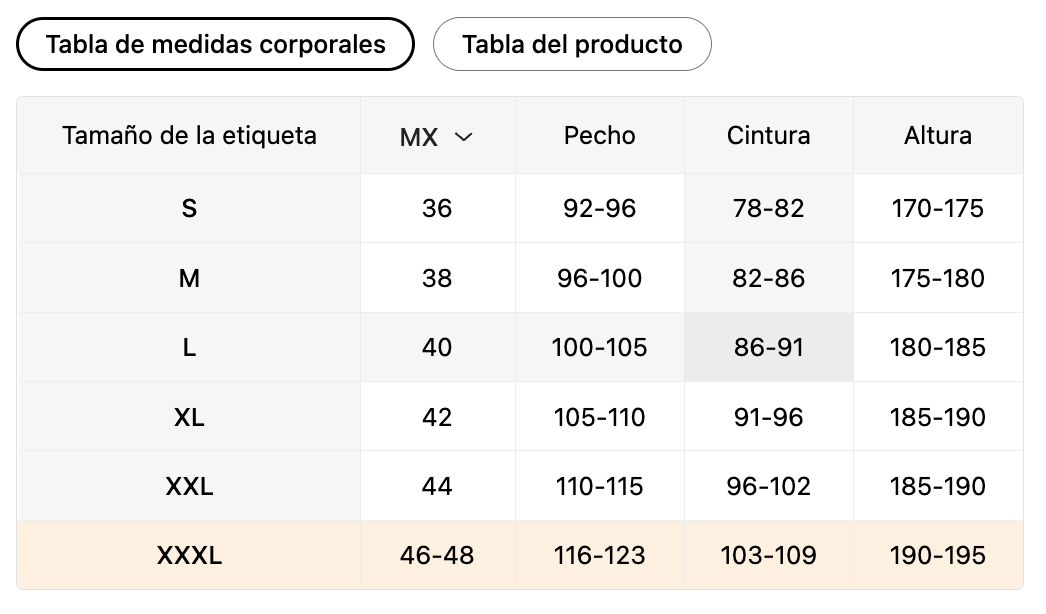Select the S size row label

[x=189, y=208]
